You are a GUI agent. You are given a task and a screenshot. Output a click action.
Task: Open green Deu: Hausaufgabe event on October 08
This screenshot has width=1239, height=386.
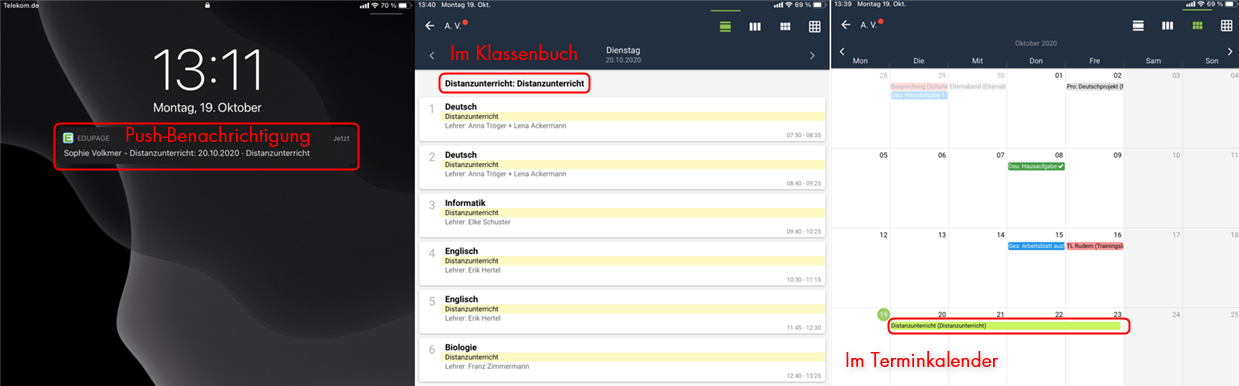click(x=1036, y=166)
